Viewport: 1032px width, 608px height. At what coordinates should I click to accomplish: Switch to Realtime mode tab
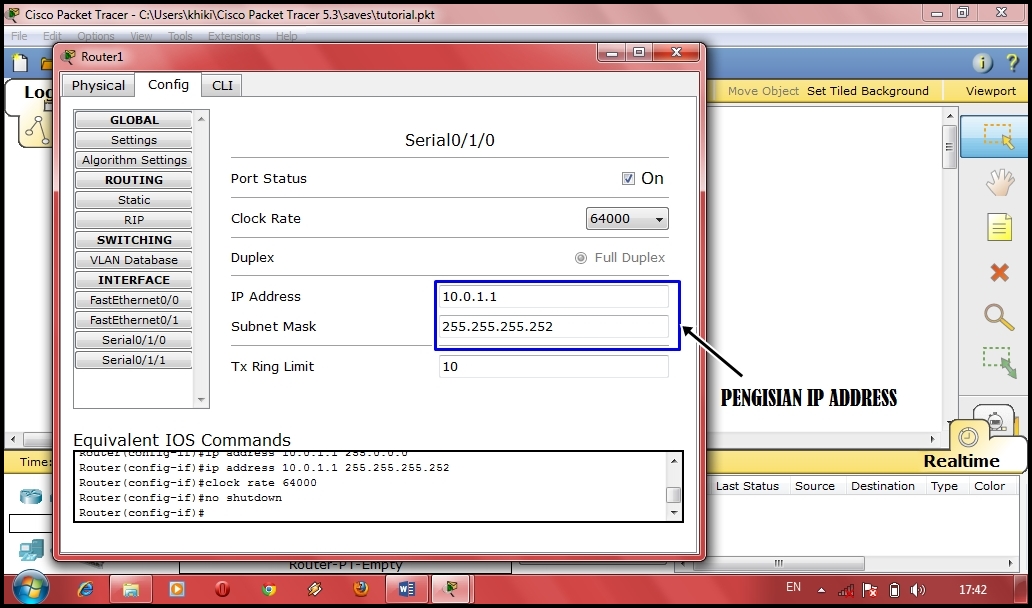[961, 461]
